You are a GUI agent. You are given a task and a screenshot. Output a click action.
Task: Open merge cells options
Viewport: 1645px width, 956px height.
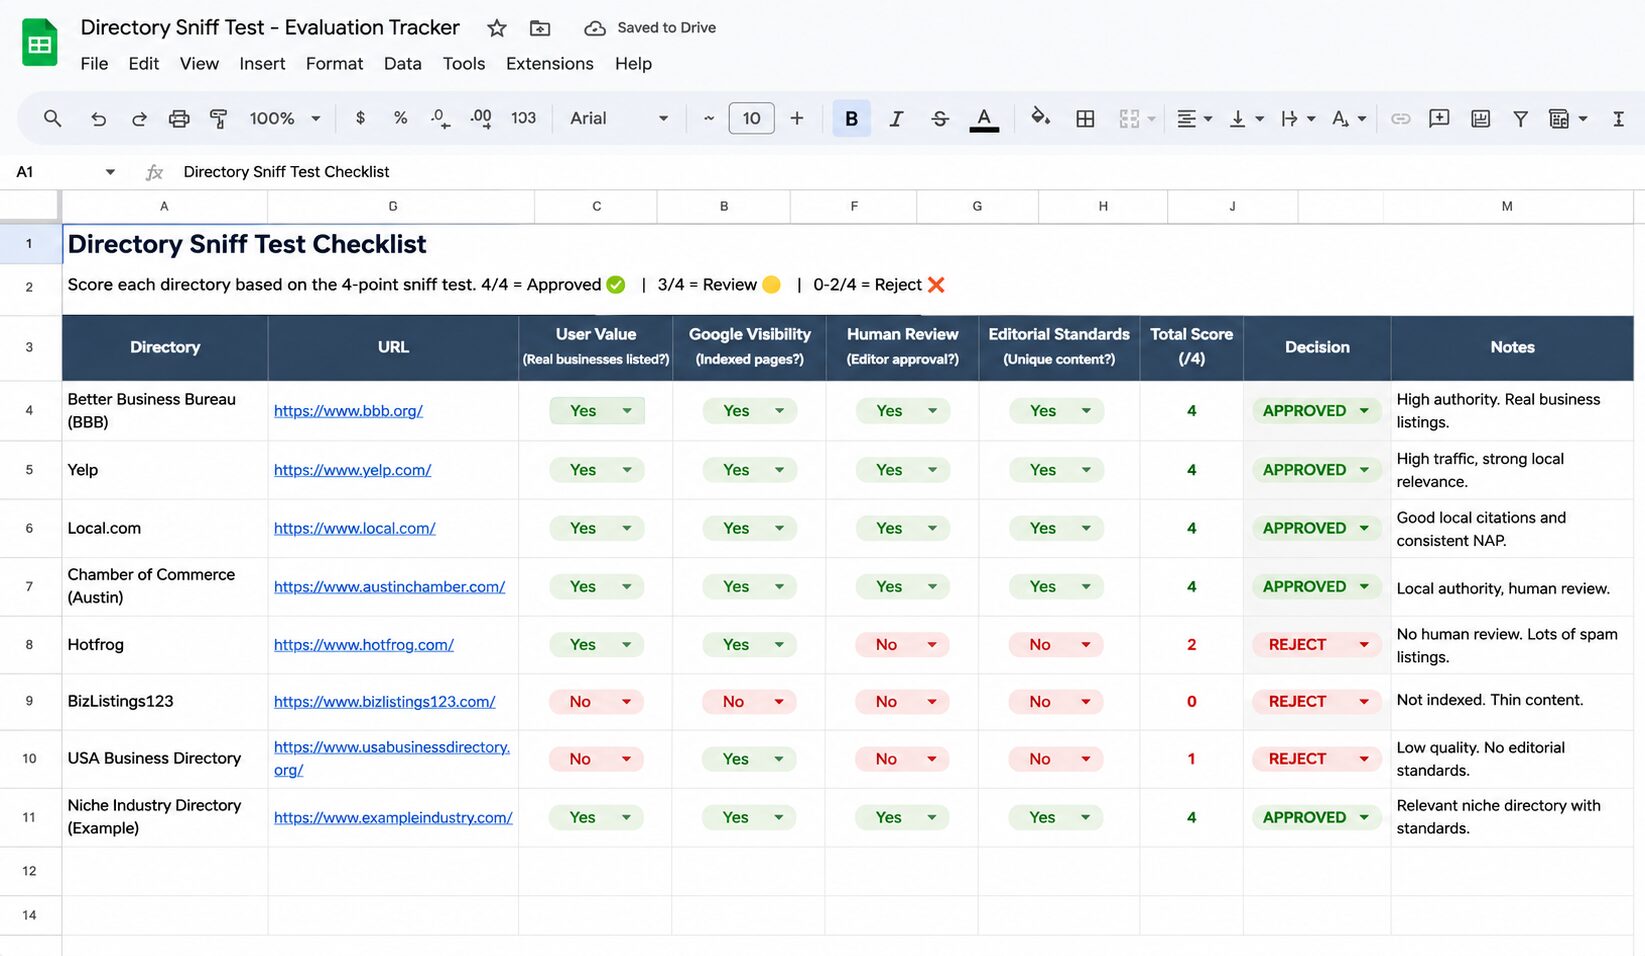coord(1137,118)
